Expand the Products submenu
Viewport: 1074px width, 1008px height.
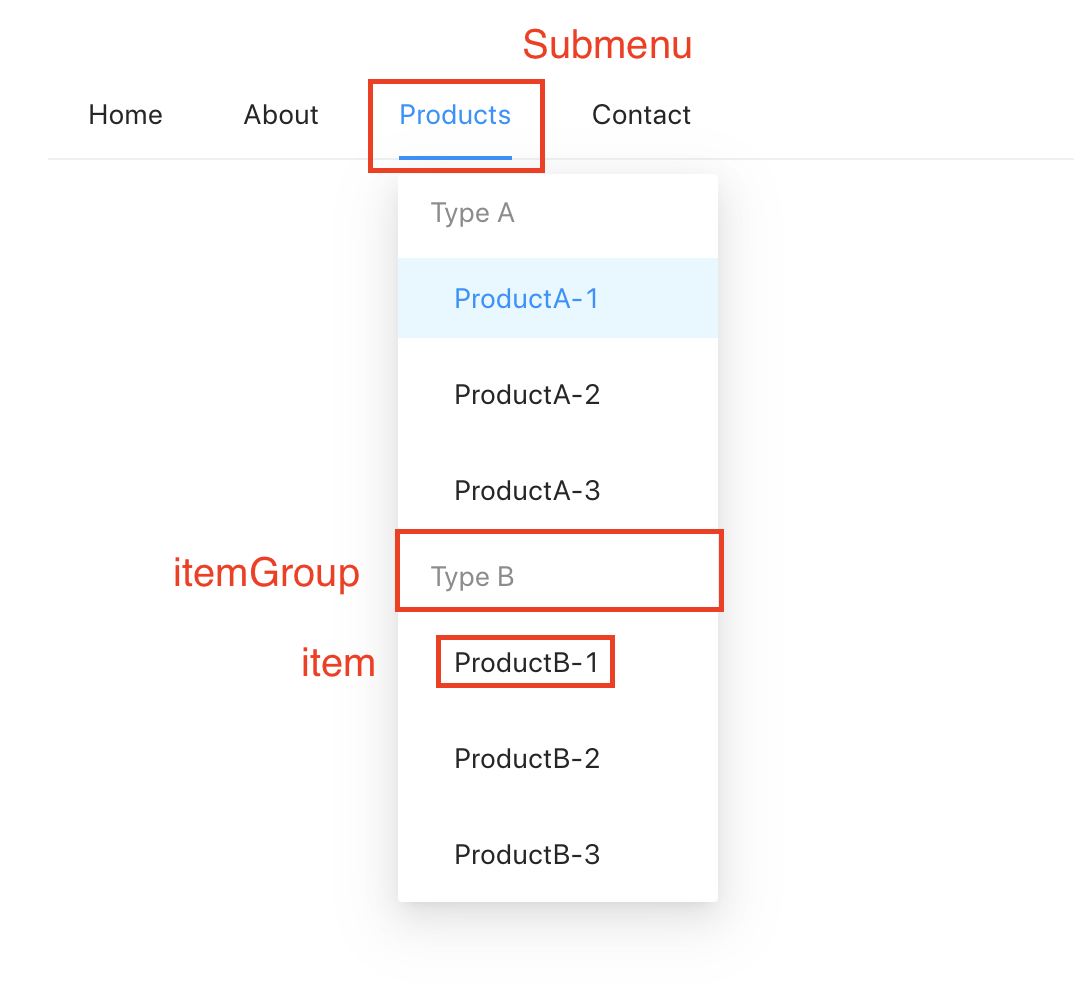click(x=455, y=115)
